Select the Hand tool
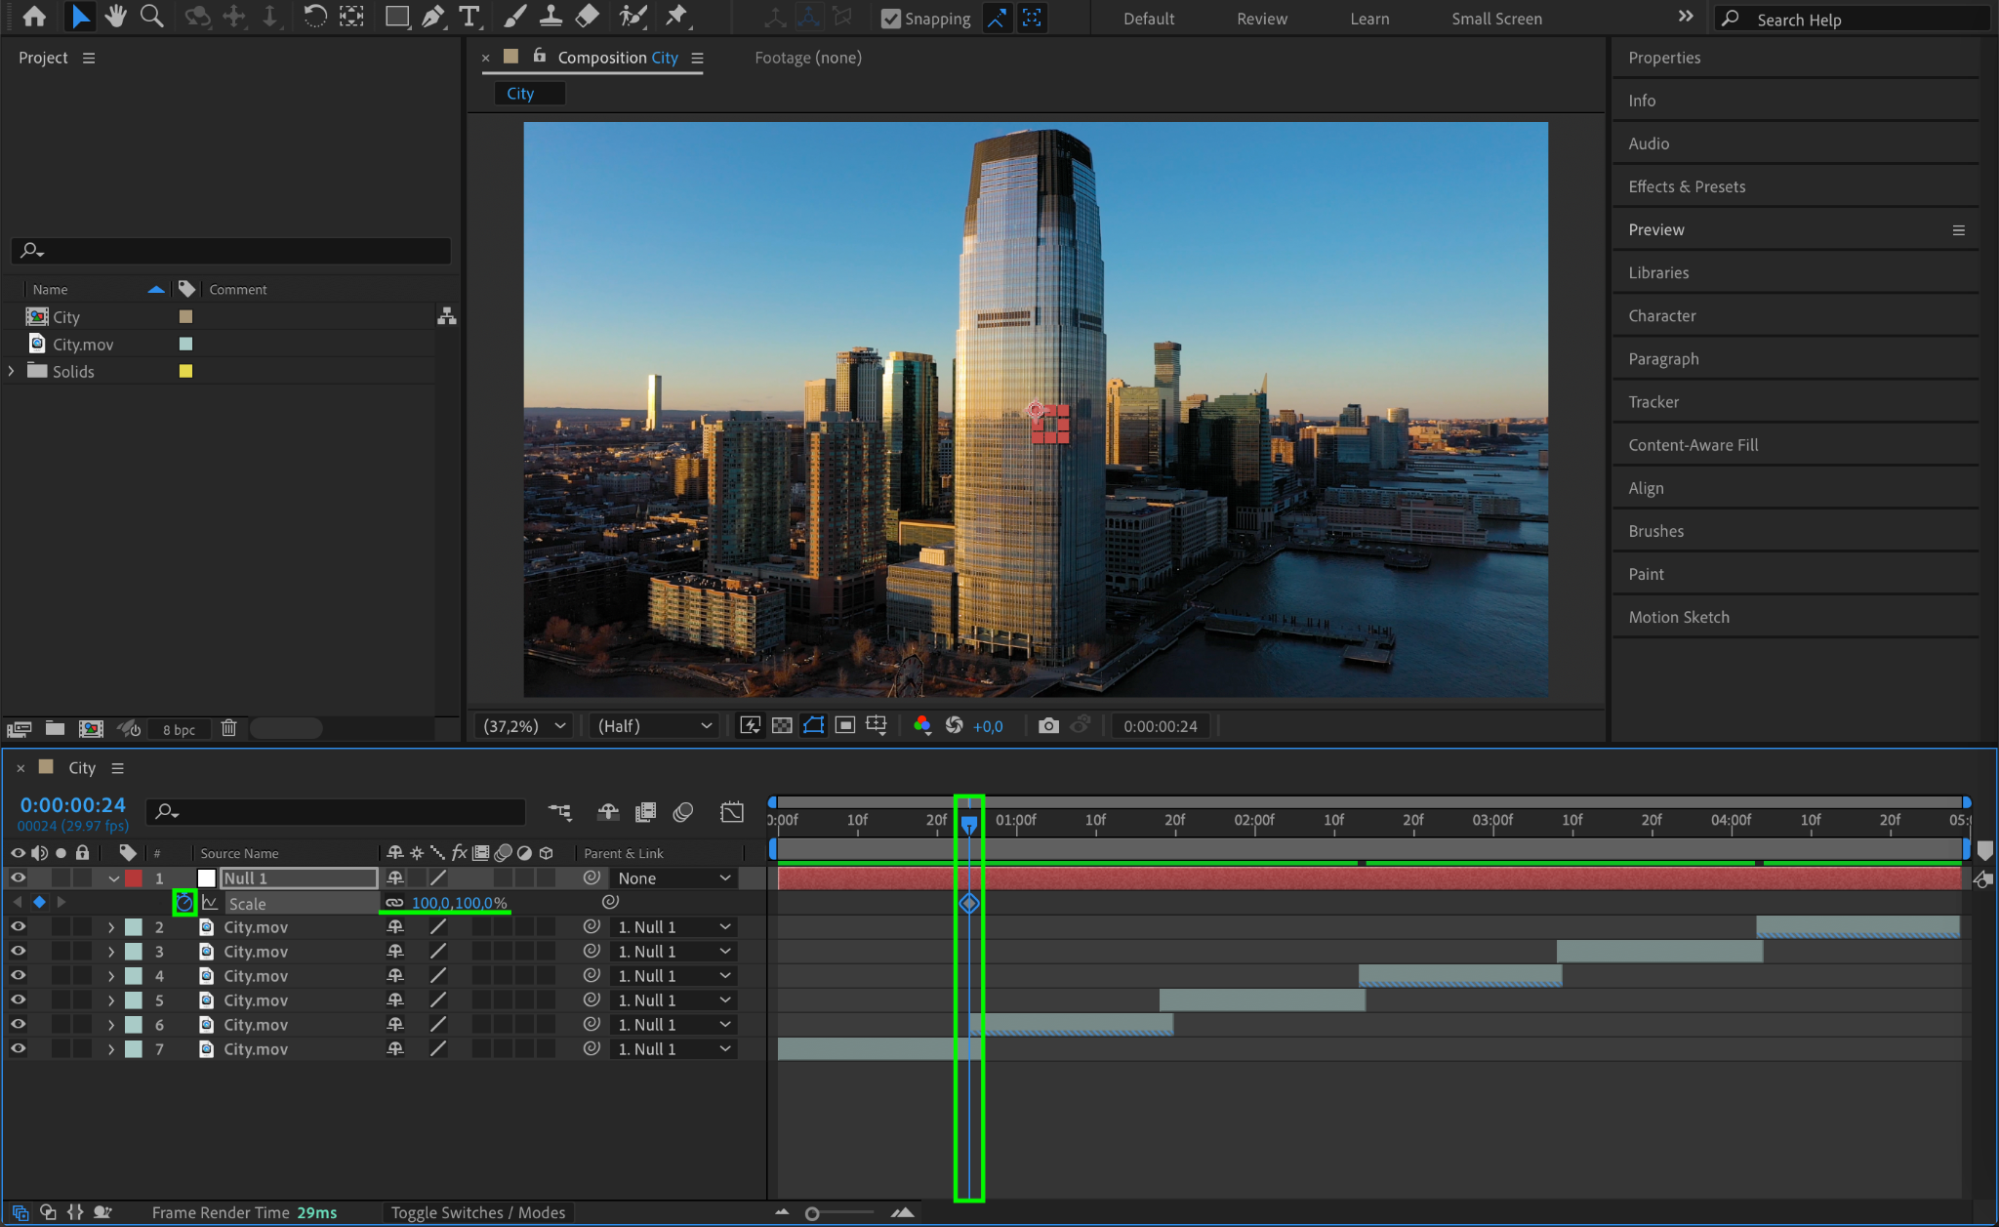The width and height of the screenshot is (1999, 1227). coord(116,16)
